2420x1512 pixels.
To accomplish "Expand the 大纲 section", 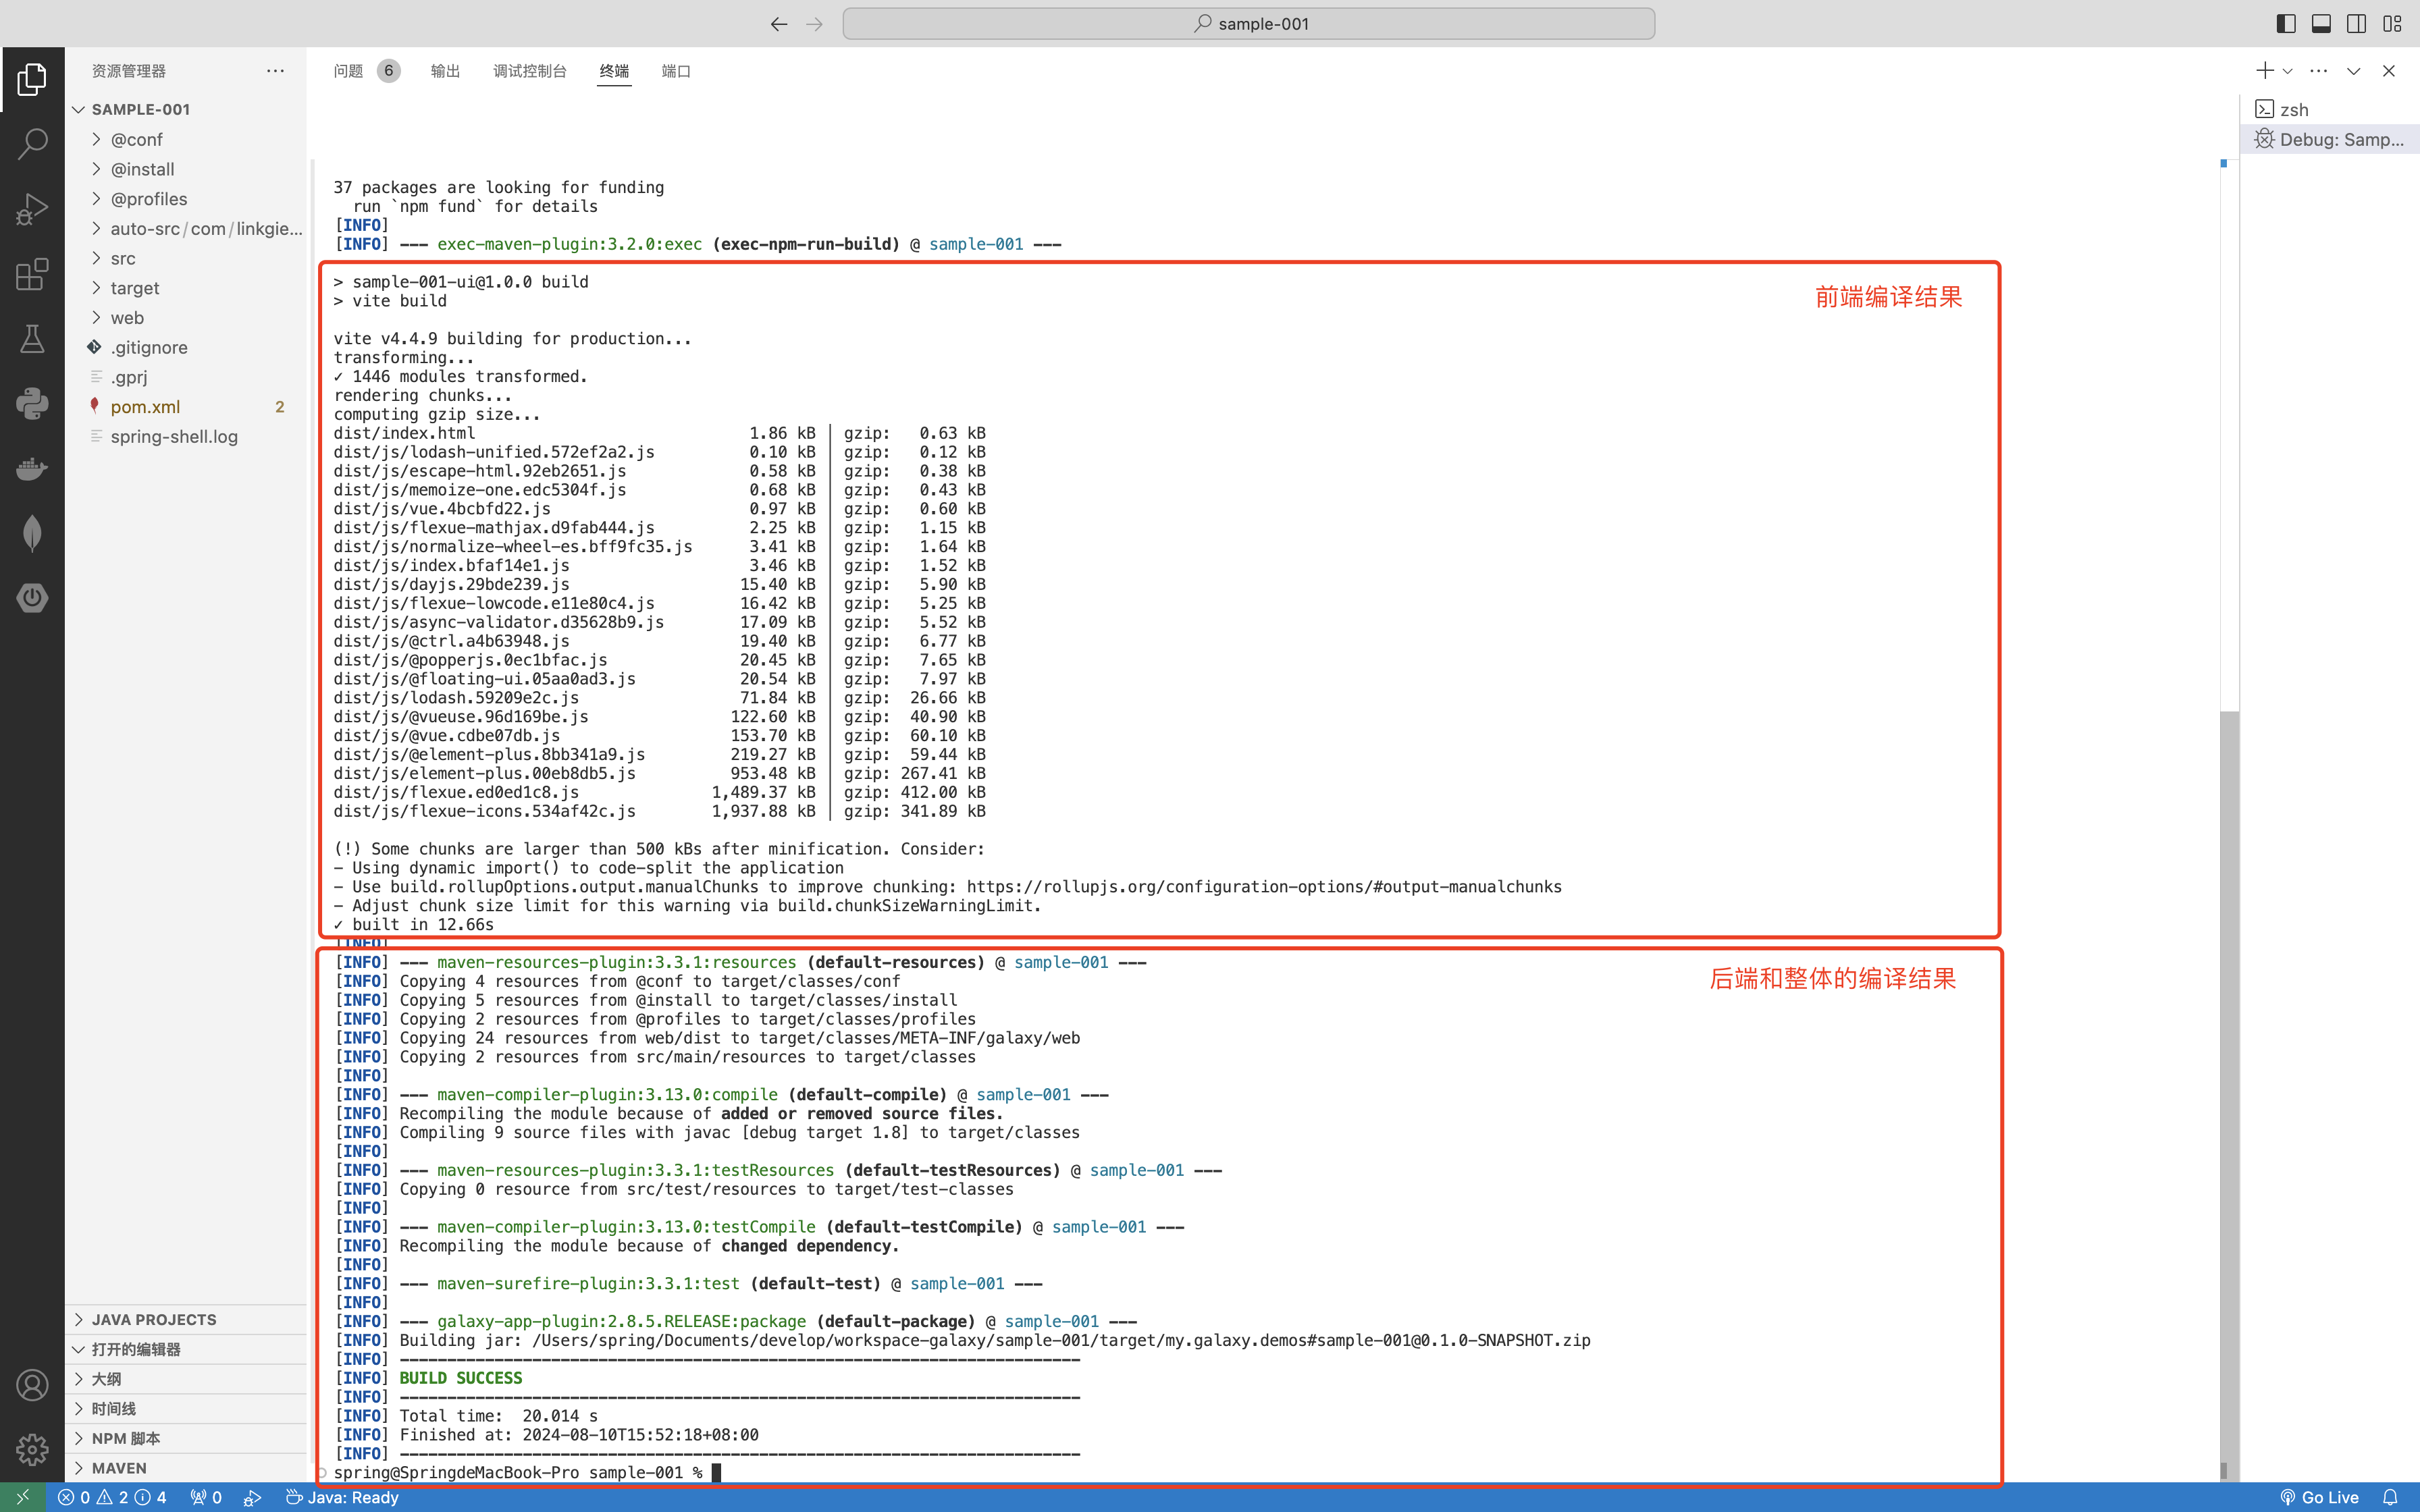I will [x=186, y=1379].
